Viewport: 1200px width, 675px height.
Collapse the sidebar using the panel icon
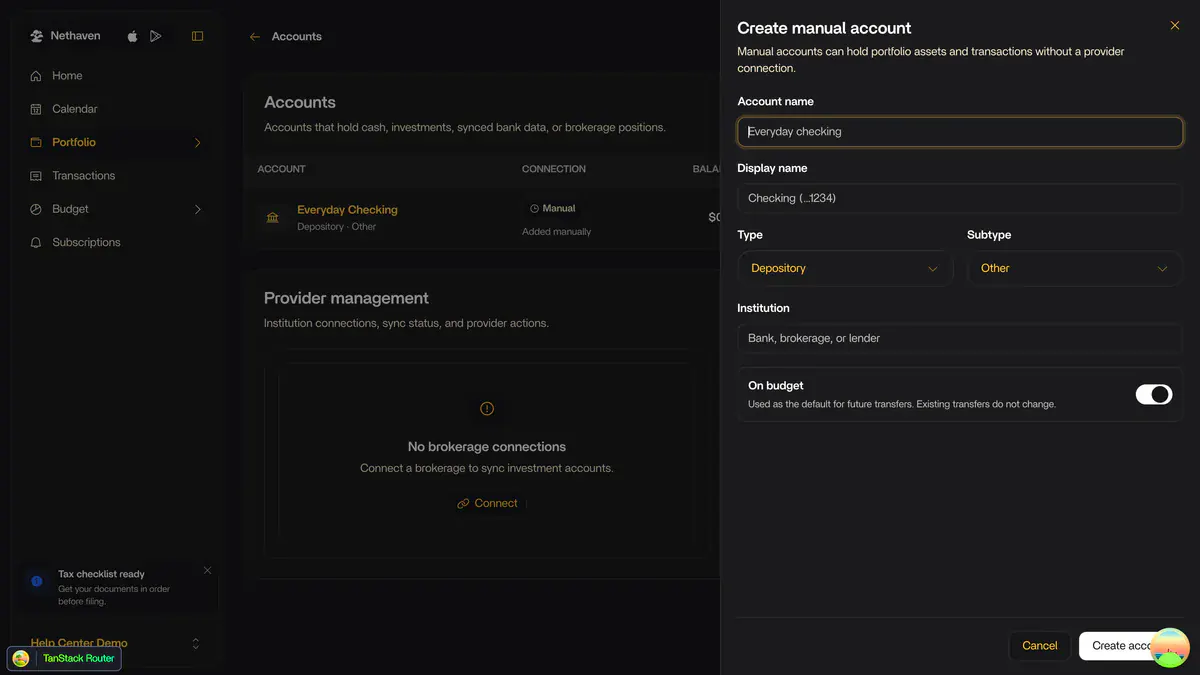pyautogui.click(x=197, y=36)
